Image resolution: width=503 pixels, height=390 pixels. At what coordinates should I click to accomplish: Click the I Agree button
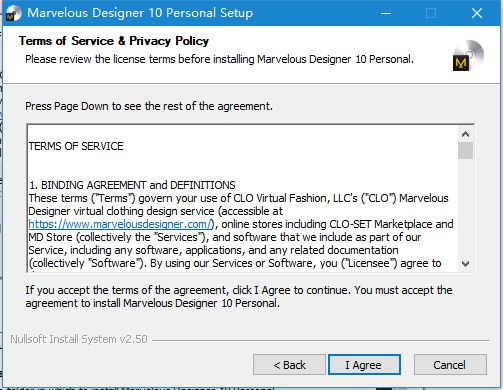point(364,365)
